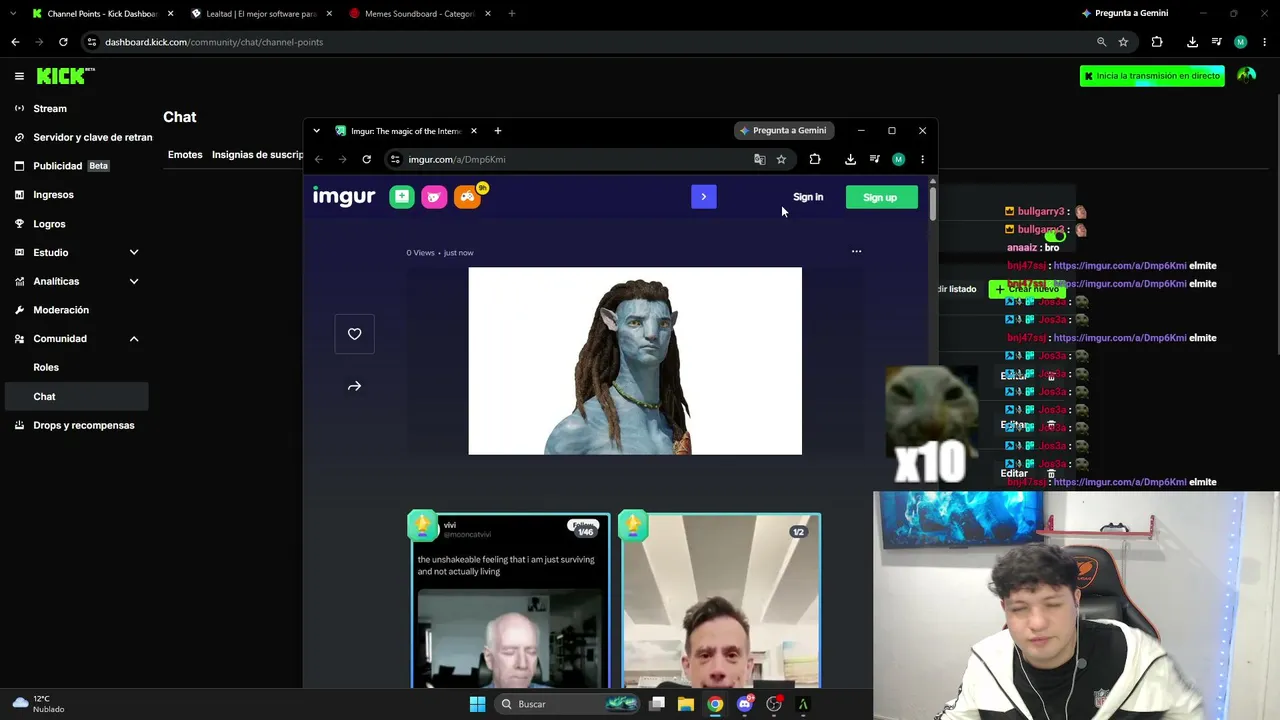Collapse the Comunidad section chevron
This screenshot has width=1280, height=720.
[x=134, y=339]
